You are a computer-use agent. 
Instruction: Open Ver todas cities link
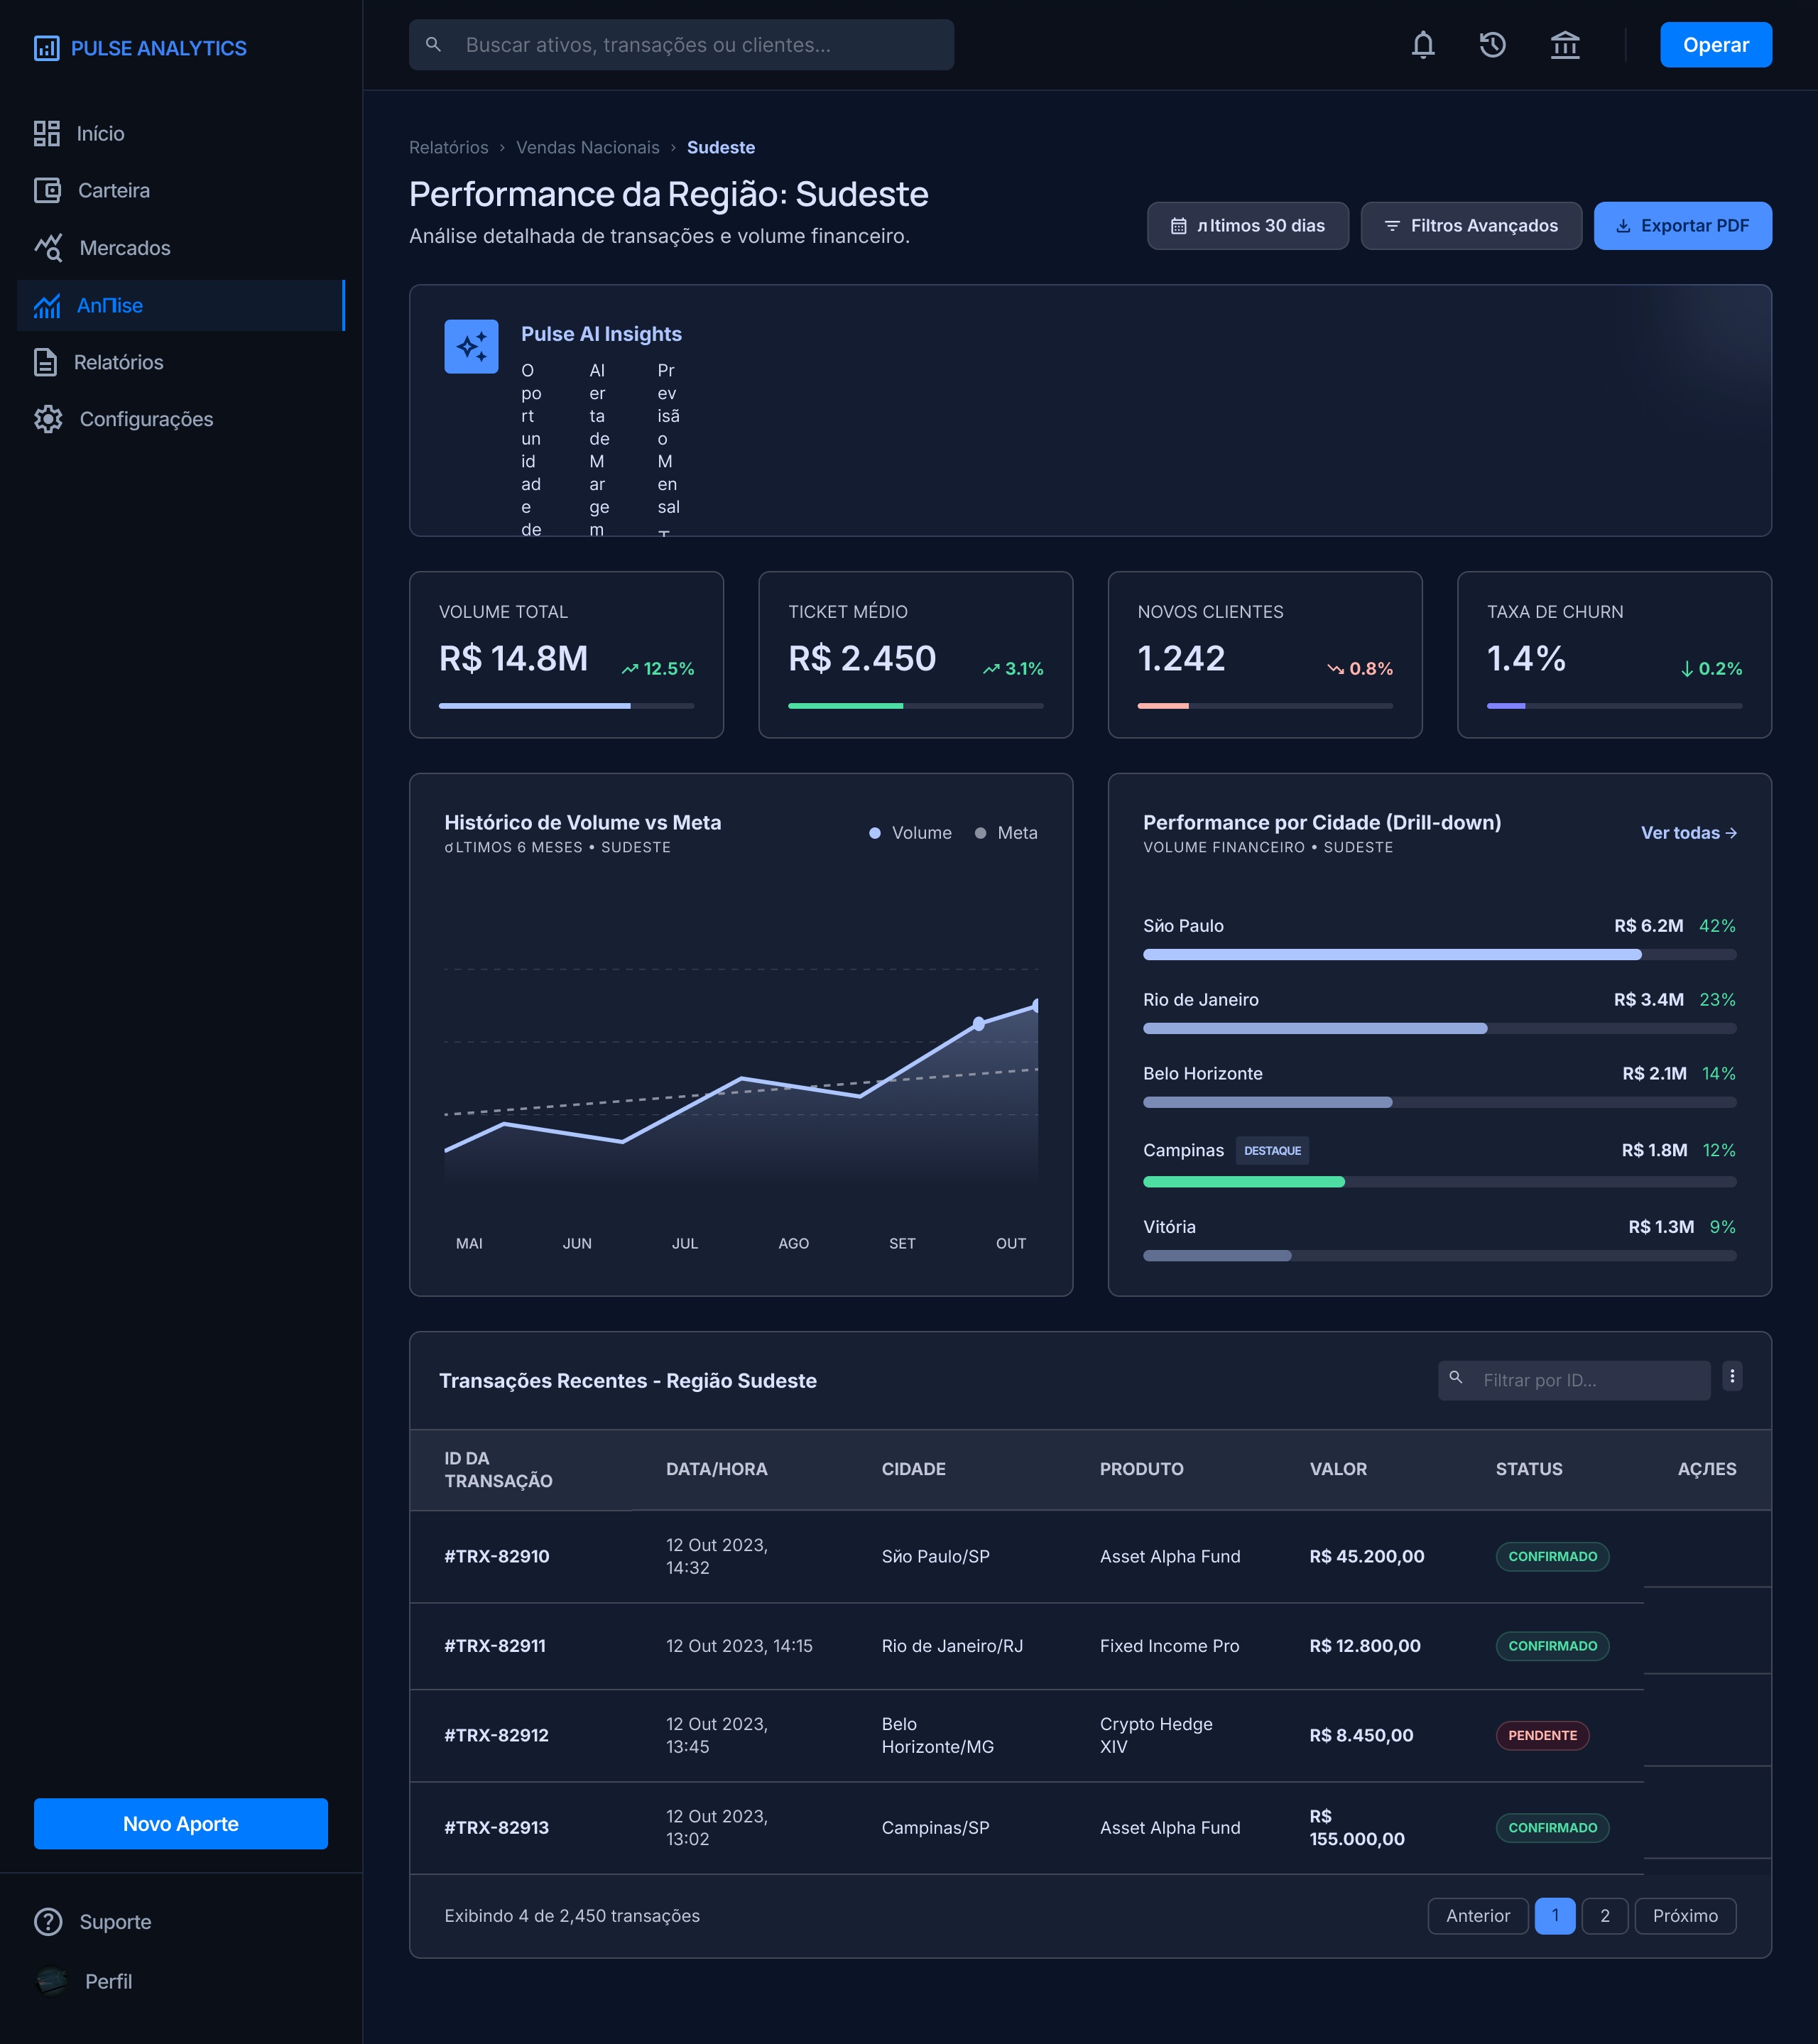[x=1688, y=833]
